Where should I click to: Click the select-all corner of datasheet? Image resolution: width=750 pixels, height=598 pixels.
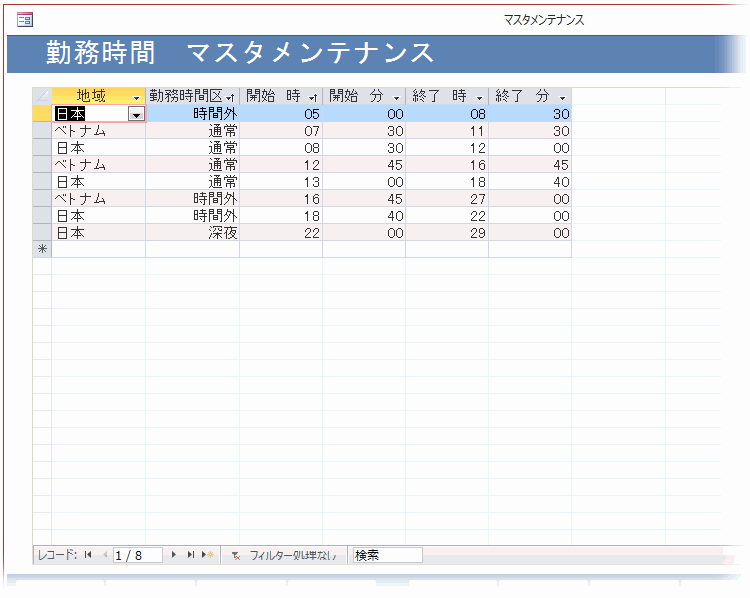point(42,96)
